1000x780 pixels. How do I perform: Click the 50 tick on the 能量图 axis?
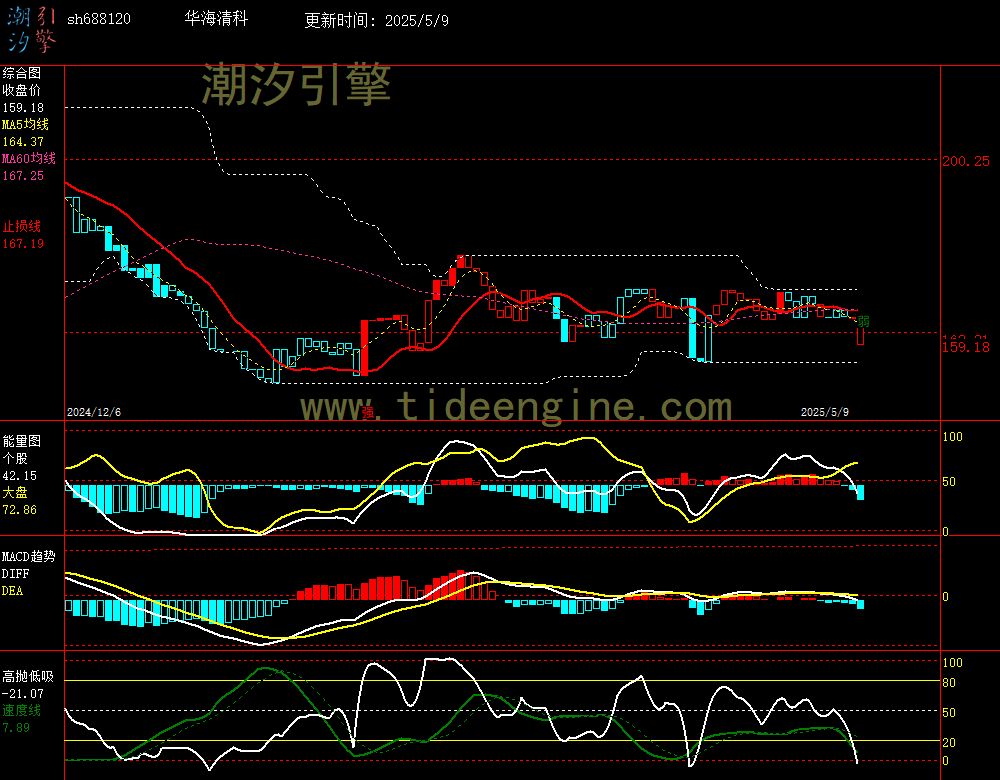coord(949,482)
